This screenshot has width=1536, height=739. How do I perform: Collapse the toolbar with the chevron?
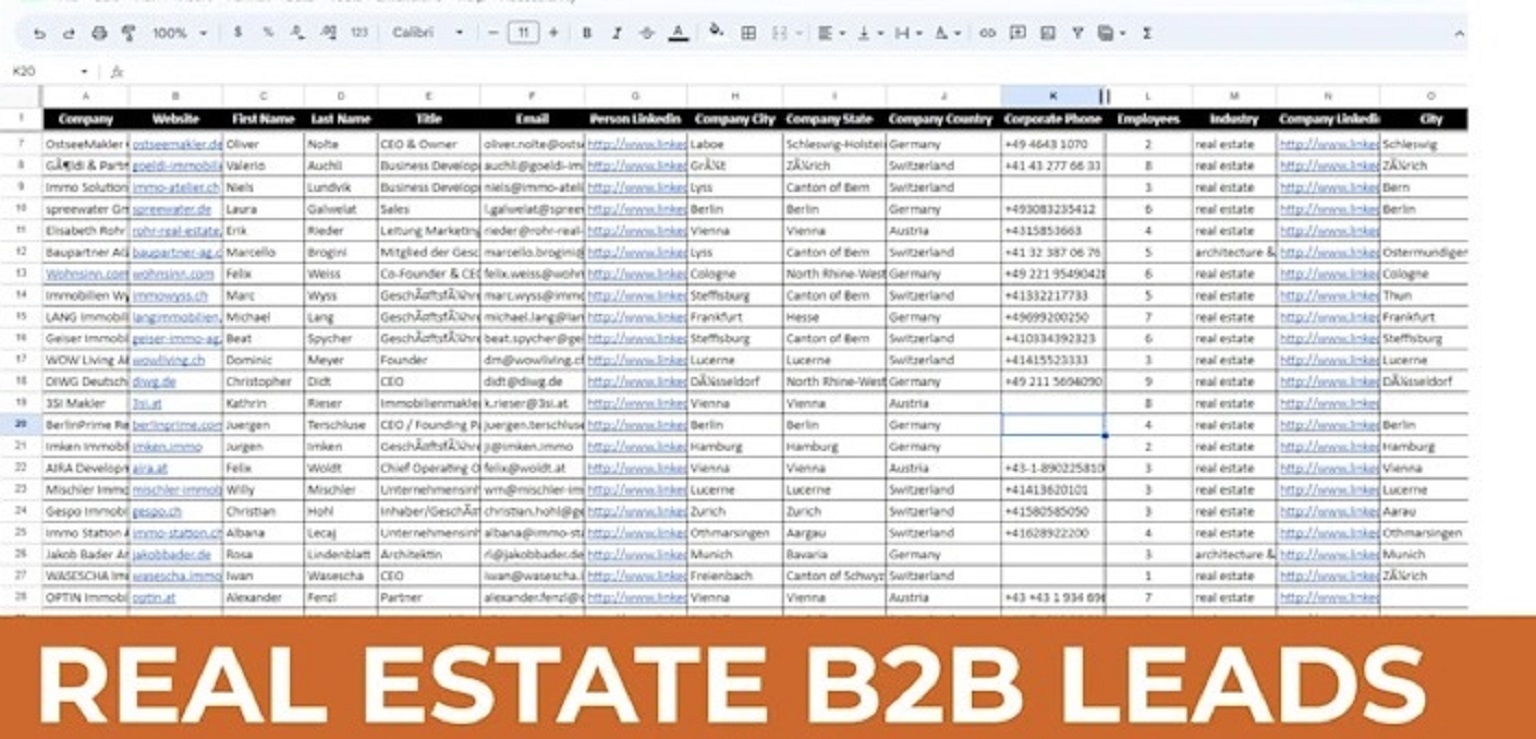coord(1459,33)
